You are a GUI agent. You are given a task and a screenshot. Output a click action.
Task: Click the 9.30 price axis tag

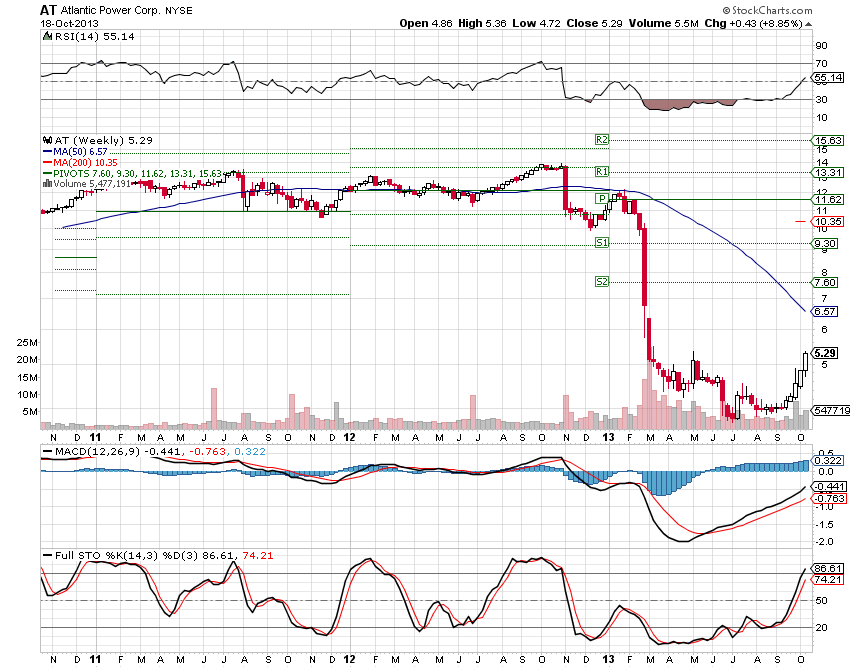coord(826,244)
